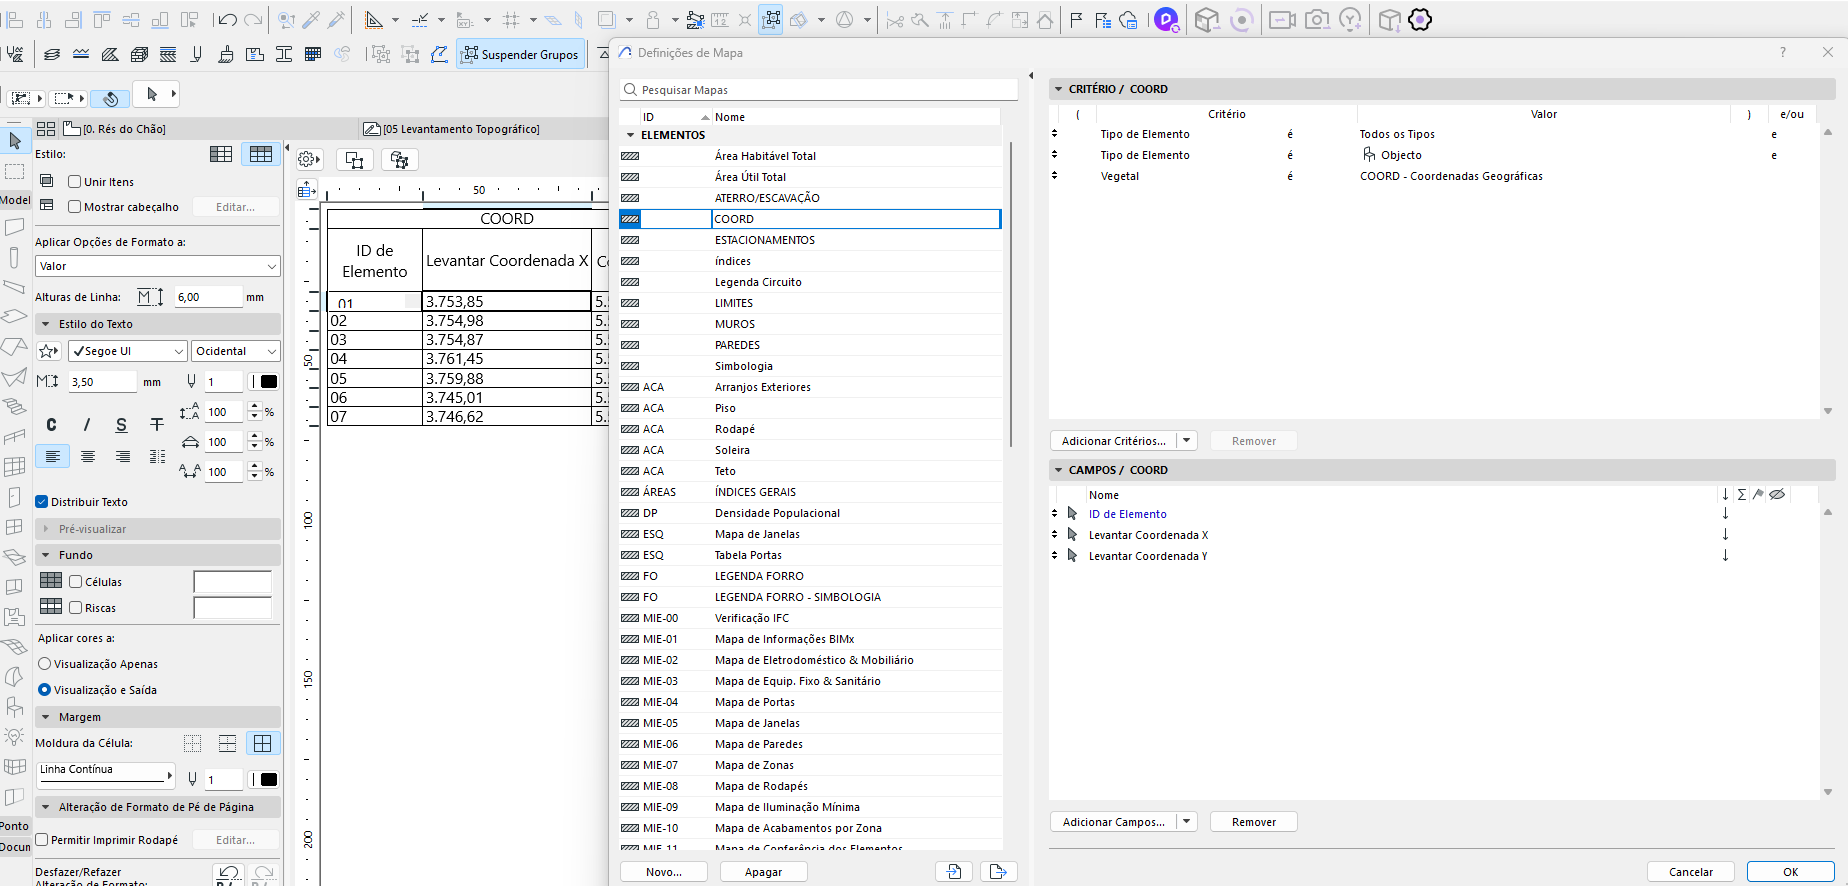Open the Adicionar Critérios dropdown arrow
This screenshot has height=886, width=1848.
[1186, 441]
